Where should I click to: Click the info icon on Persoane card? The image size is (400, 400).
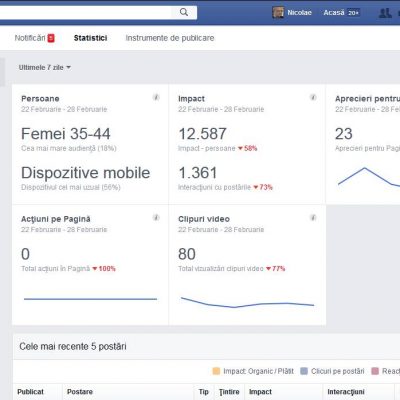click(x=156, y=97)
